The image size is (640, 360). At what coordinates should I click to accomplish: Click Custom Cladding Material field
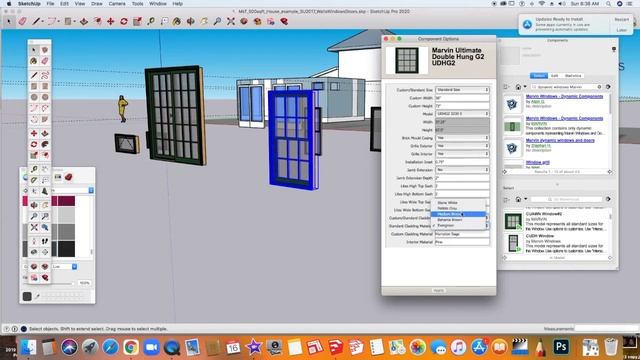(x=462, y=234)
